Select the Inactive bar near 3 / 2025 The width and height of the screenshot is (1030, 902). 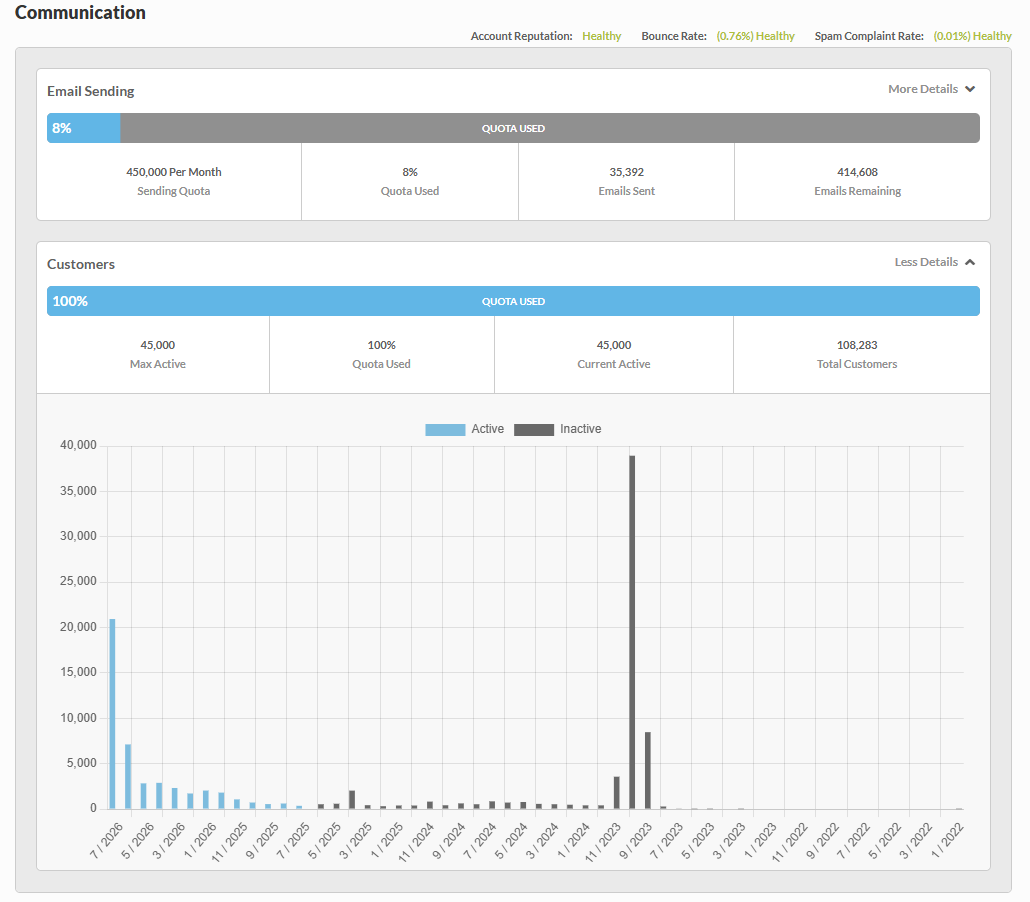(x=352, y=800)
